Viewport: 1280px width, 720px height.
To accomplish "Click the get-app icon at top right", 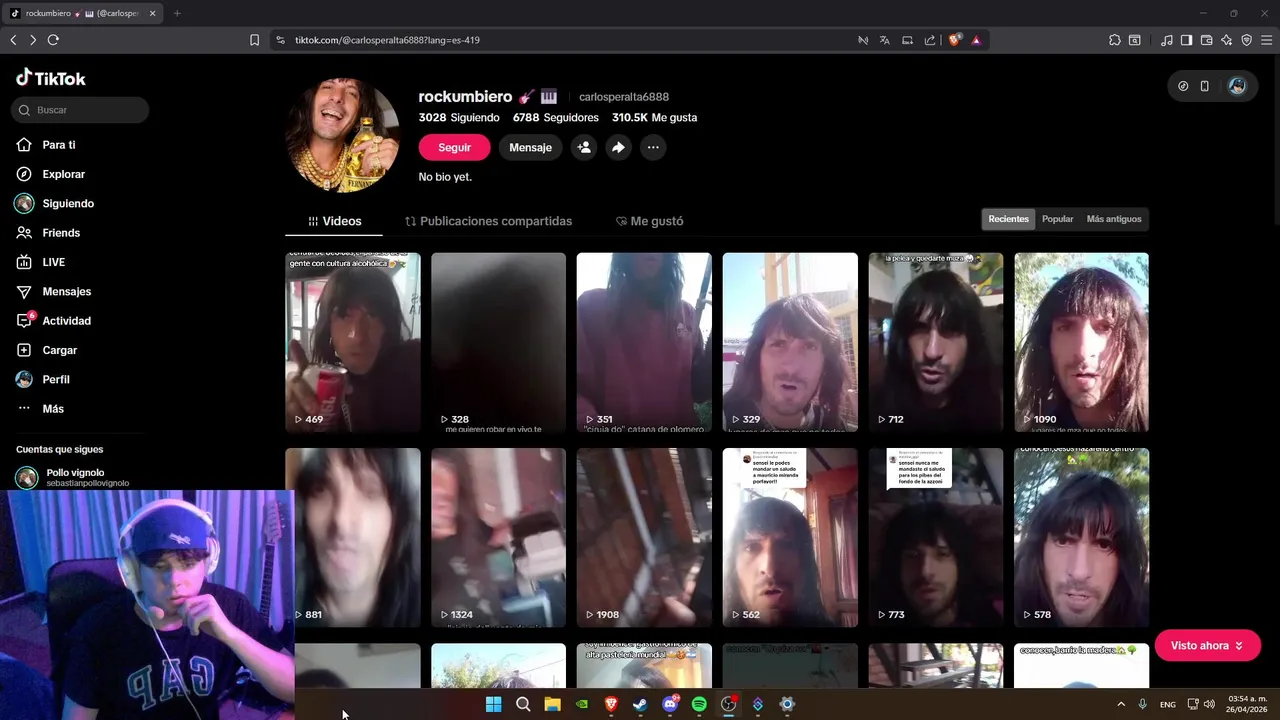I will tap(1183, 86).
